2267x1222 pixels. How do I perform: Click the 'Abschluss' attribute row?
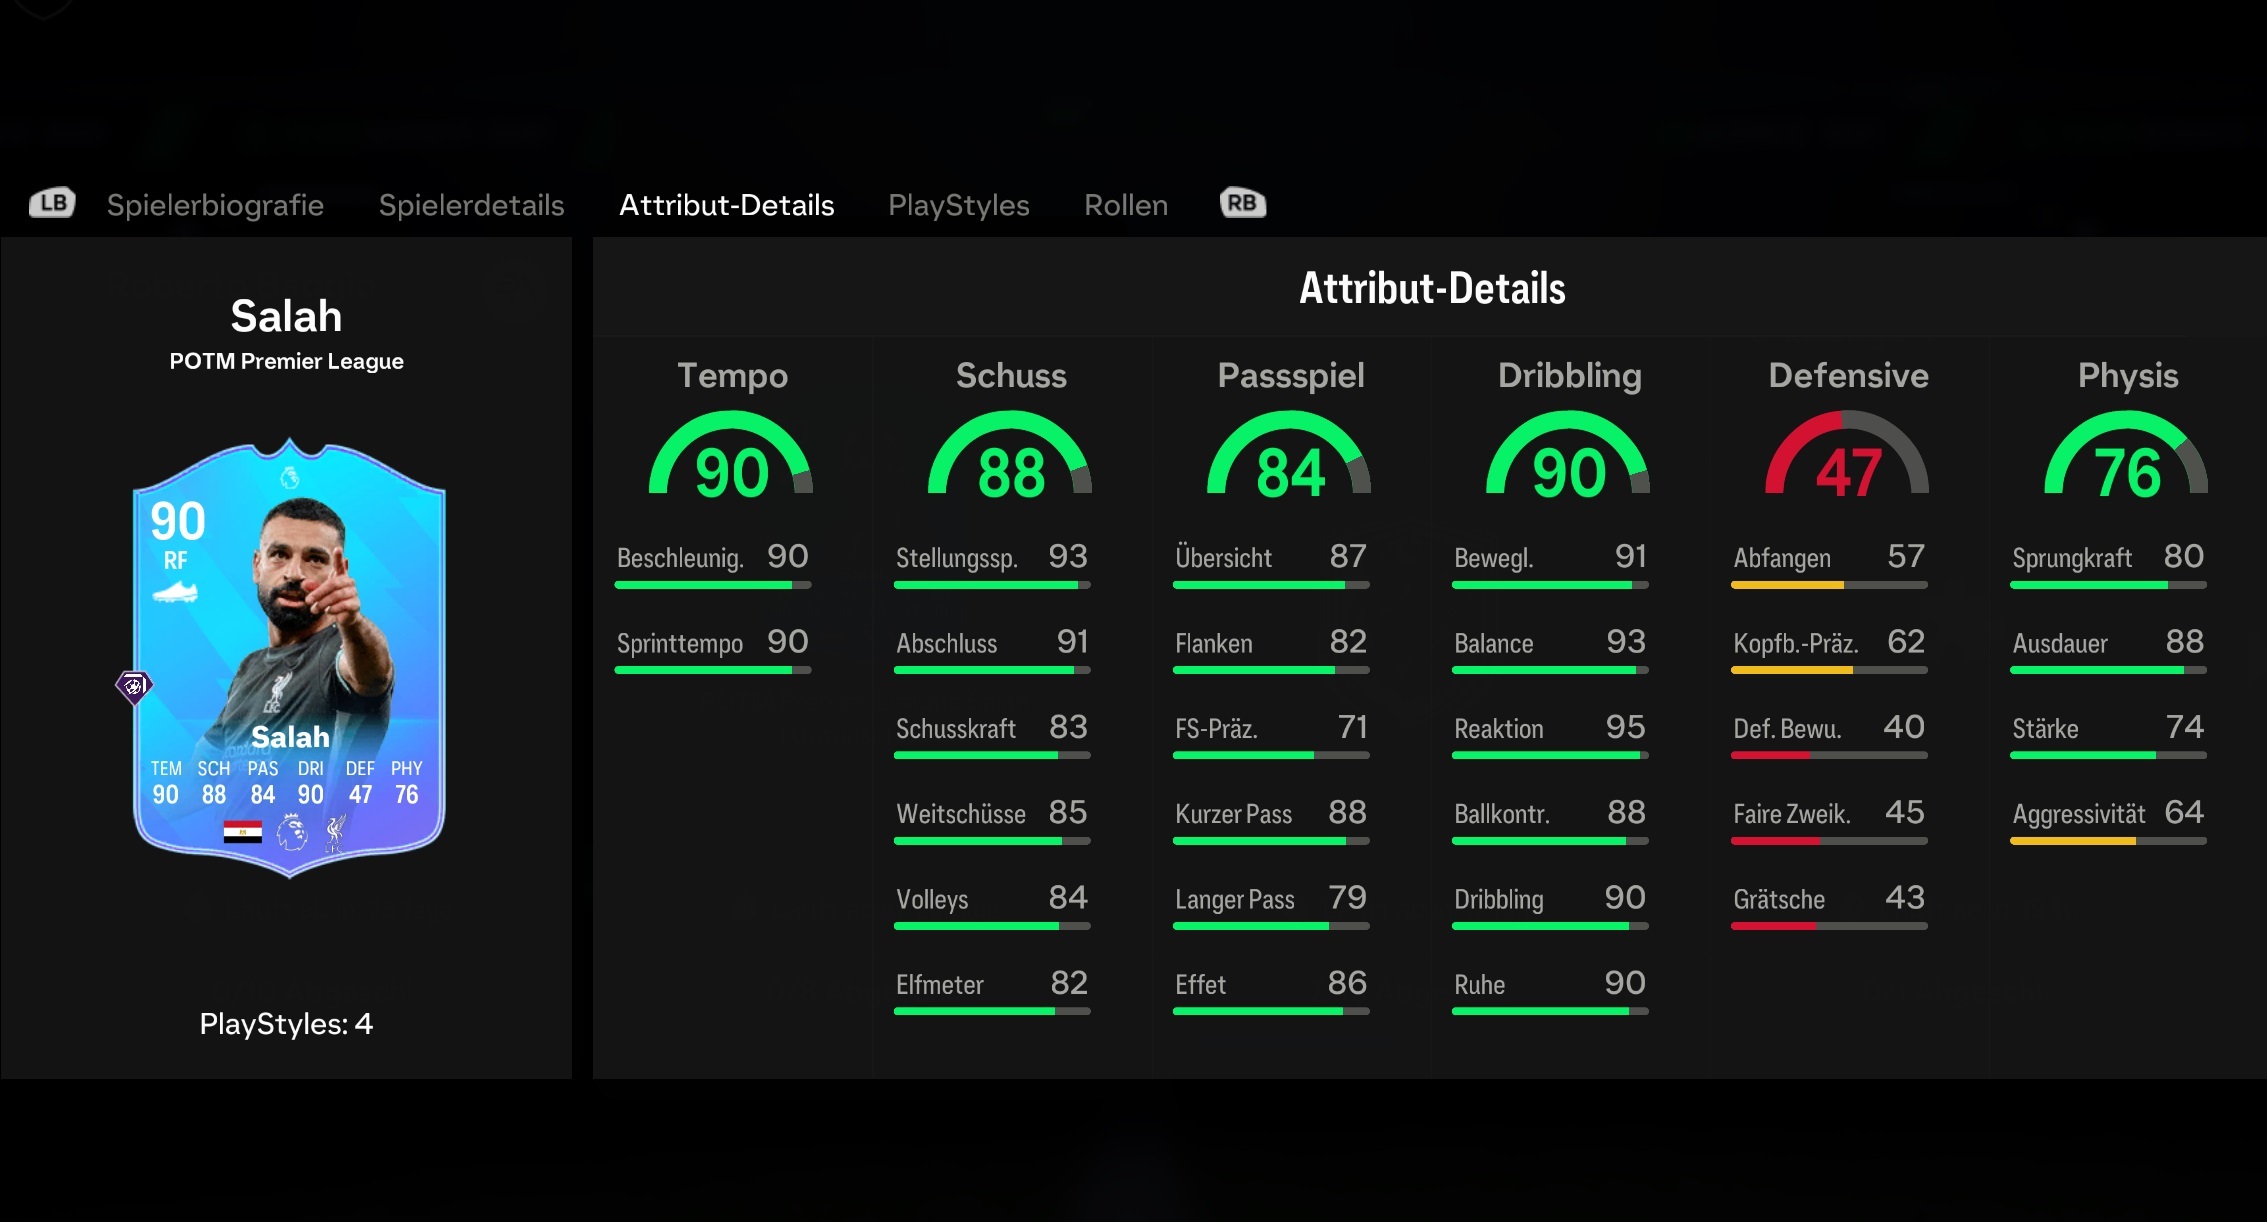(992, 649)
